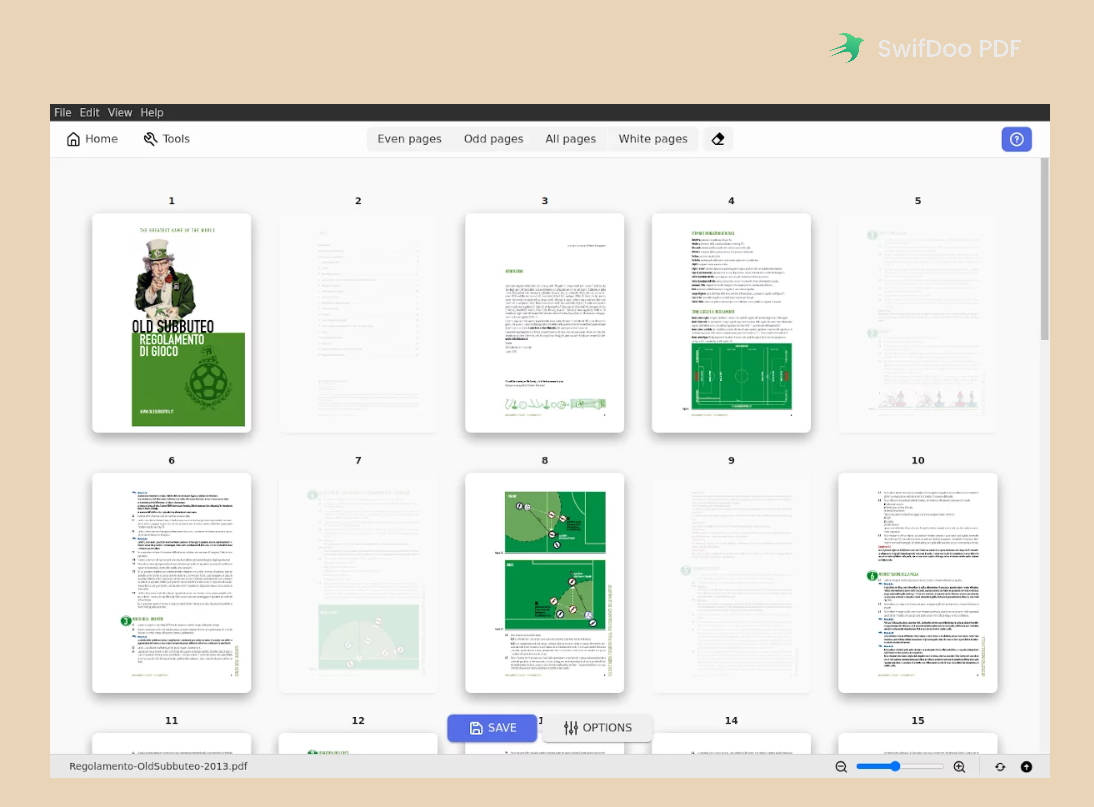
Task: Click the page number label "12"
Action: 358,721
